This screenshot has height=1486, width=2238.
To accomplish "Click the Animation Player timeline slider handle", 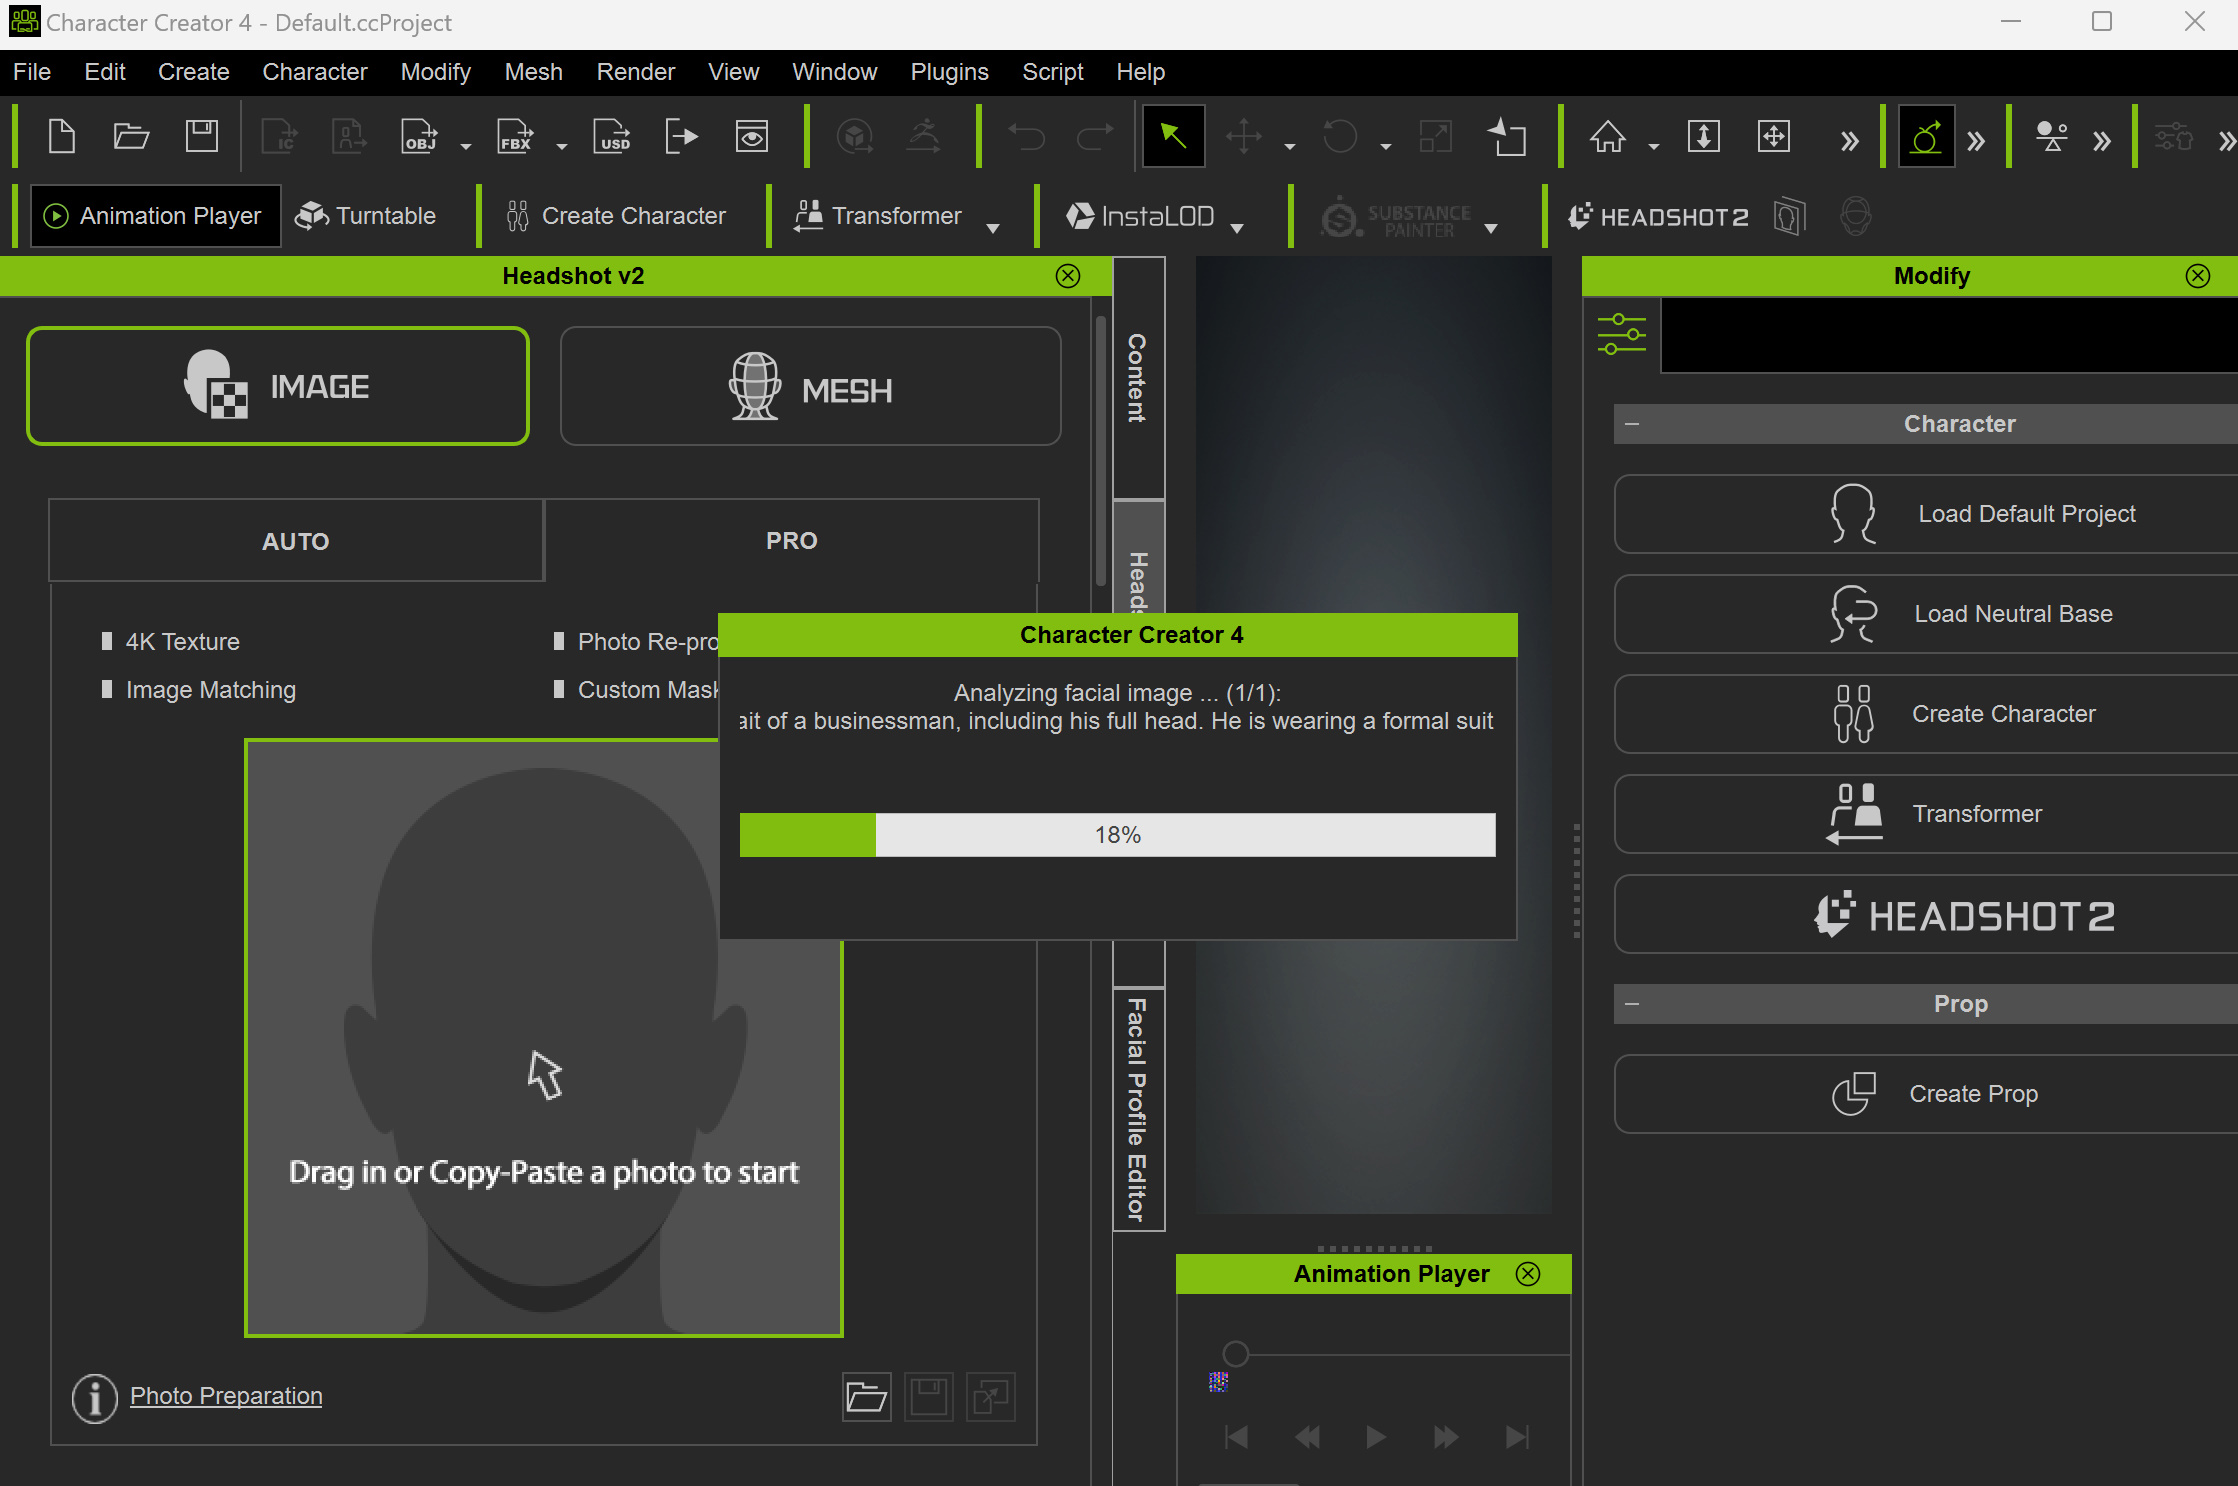I will 1236,1354.
